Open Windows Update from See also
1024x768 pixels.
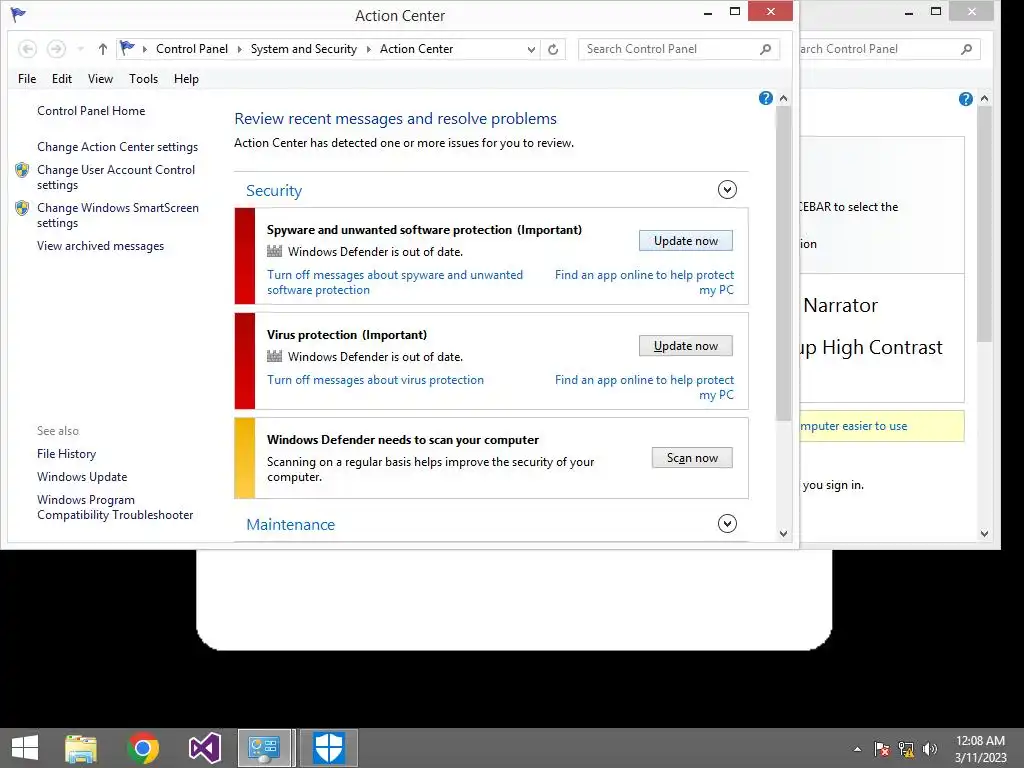(x=82, y=477)
